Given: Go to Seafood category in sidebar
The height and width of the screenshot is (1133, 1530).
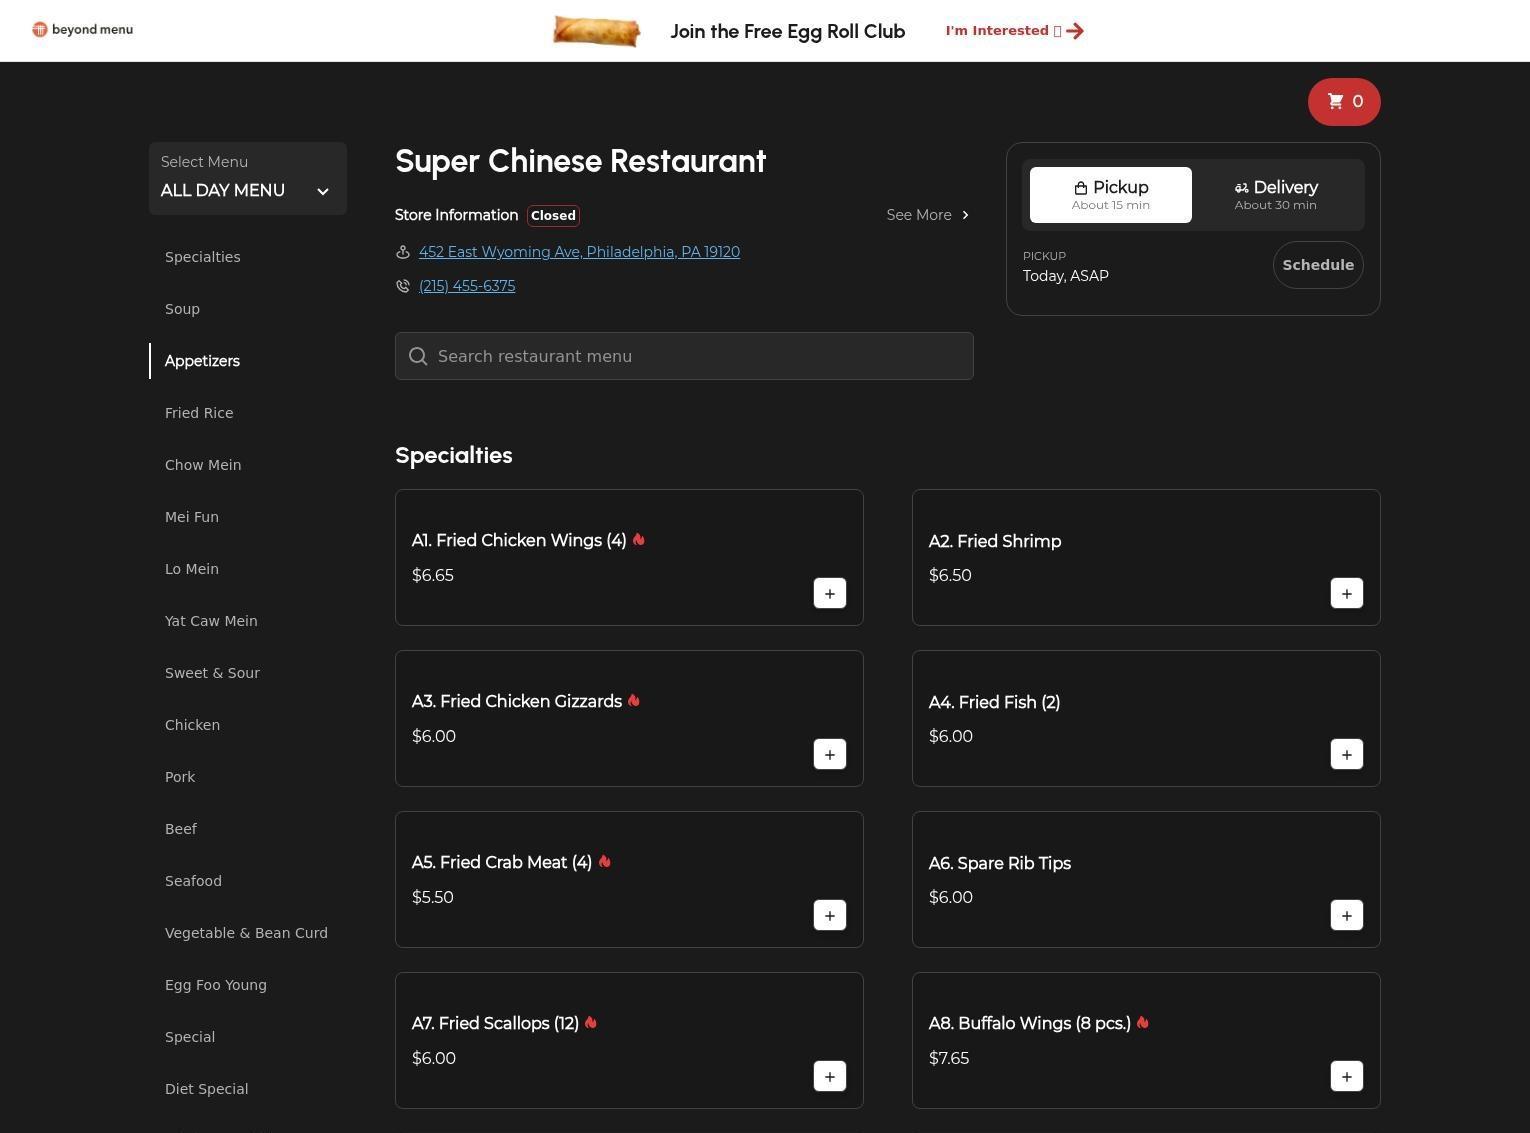Looking at the screenshot, I should click(193, 881).
